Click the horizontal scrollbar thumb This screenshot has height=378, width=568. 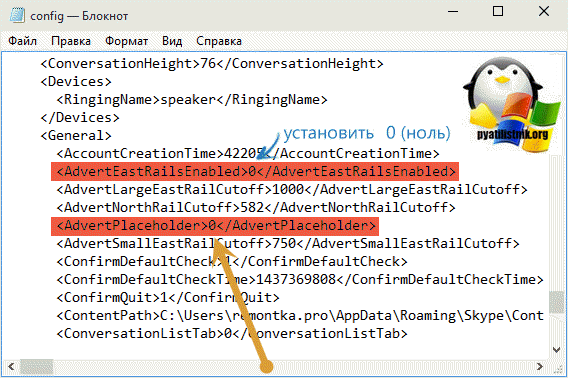pyautogui.click(x=37, y=366)
